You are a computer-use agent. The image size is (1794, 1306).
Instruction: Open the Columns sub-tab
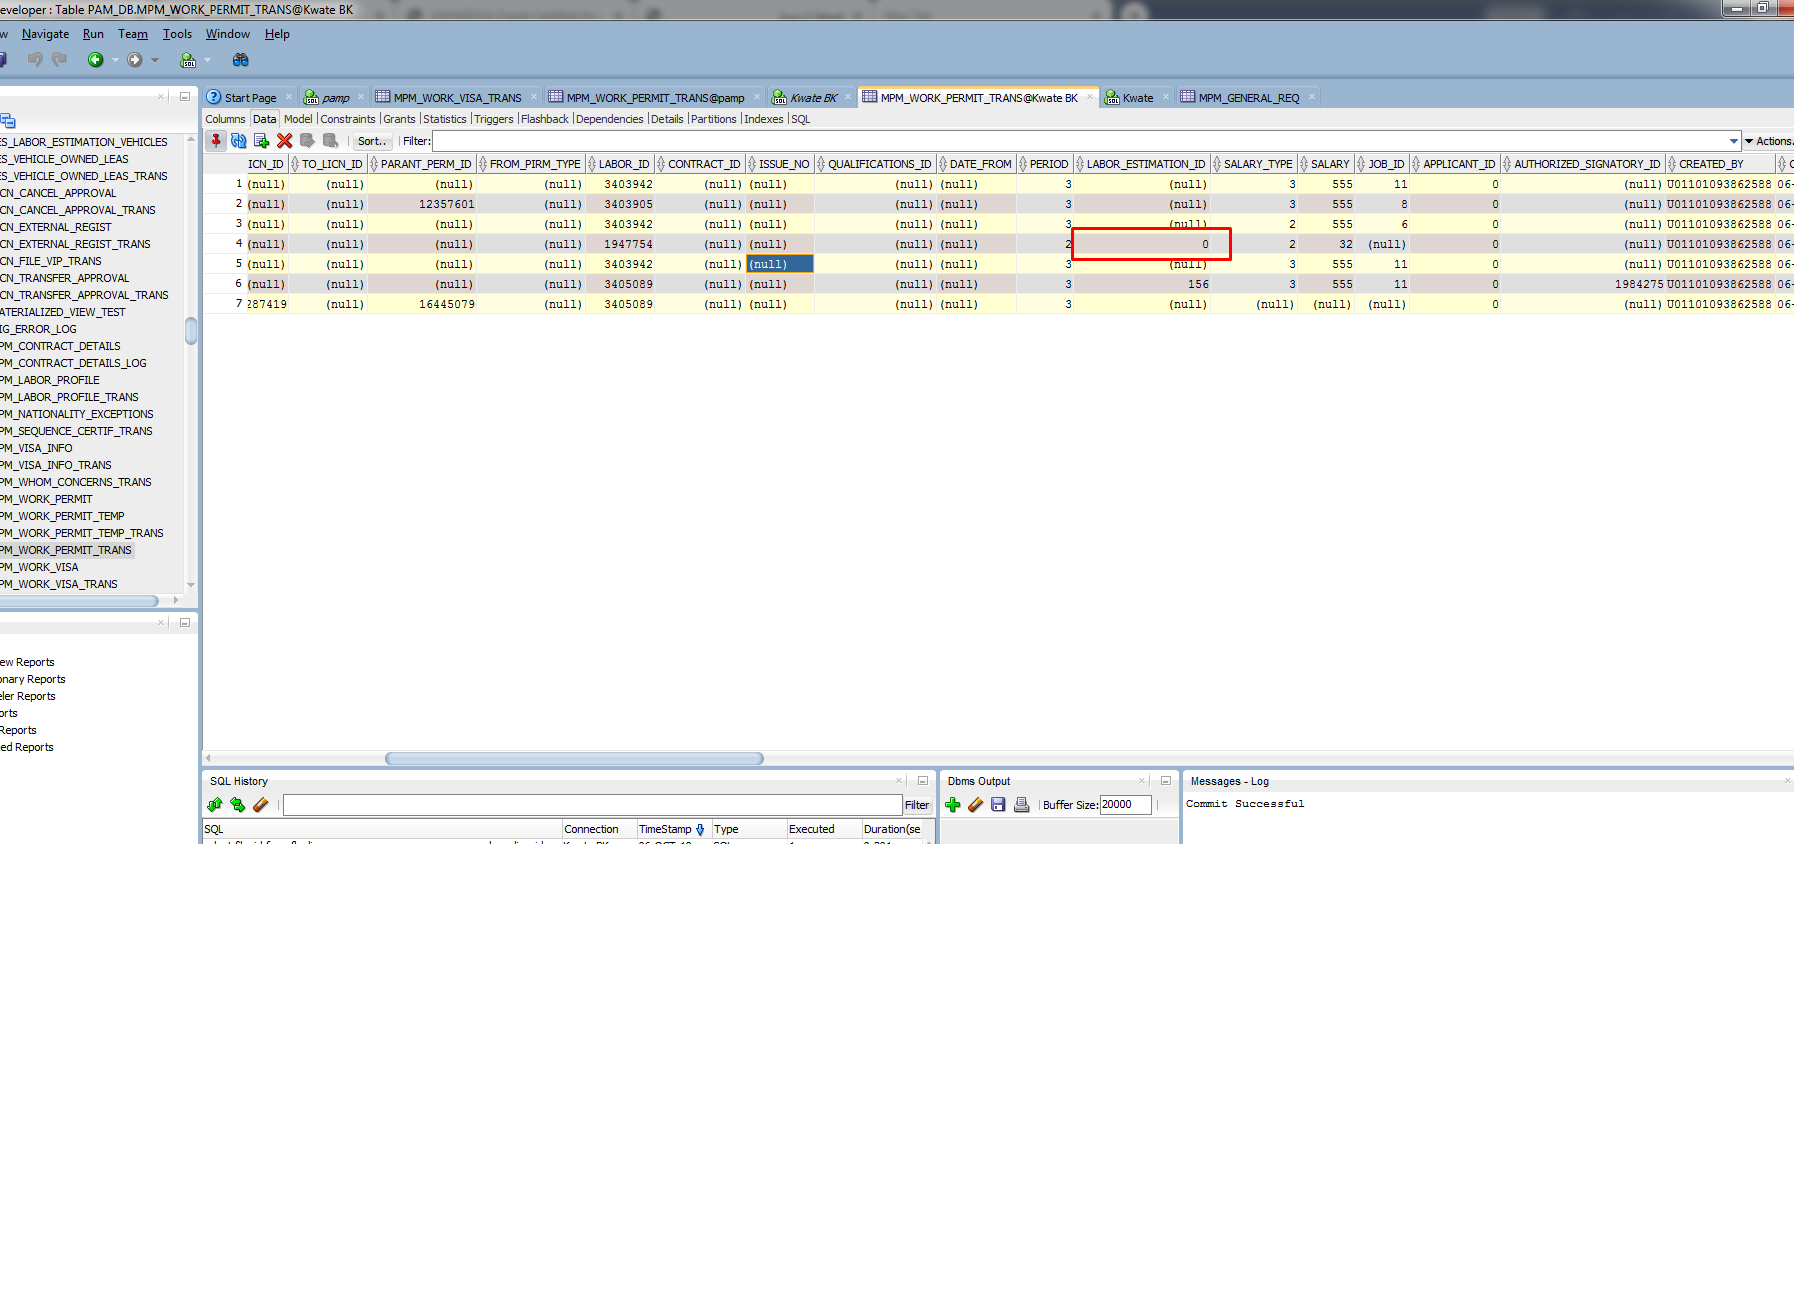225,119
